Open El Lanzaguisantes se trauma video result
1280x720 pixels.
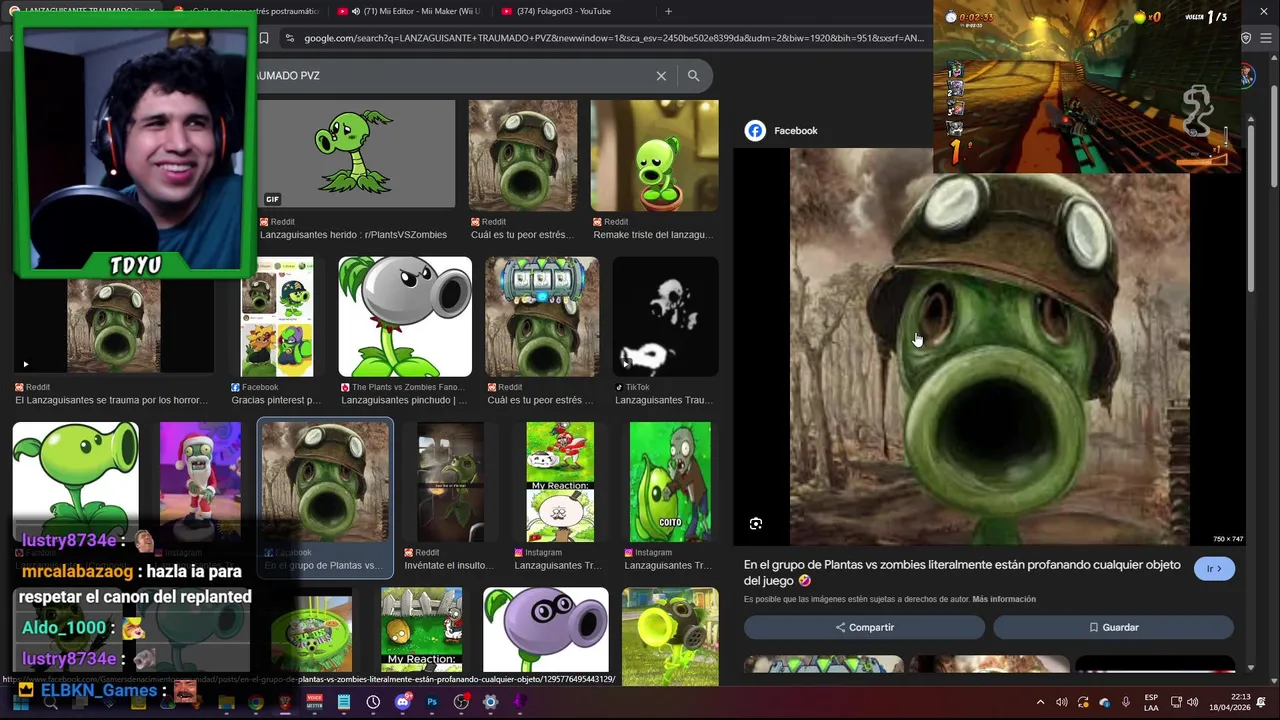[113, 325]
